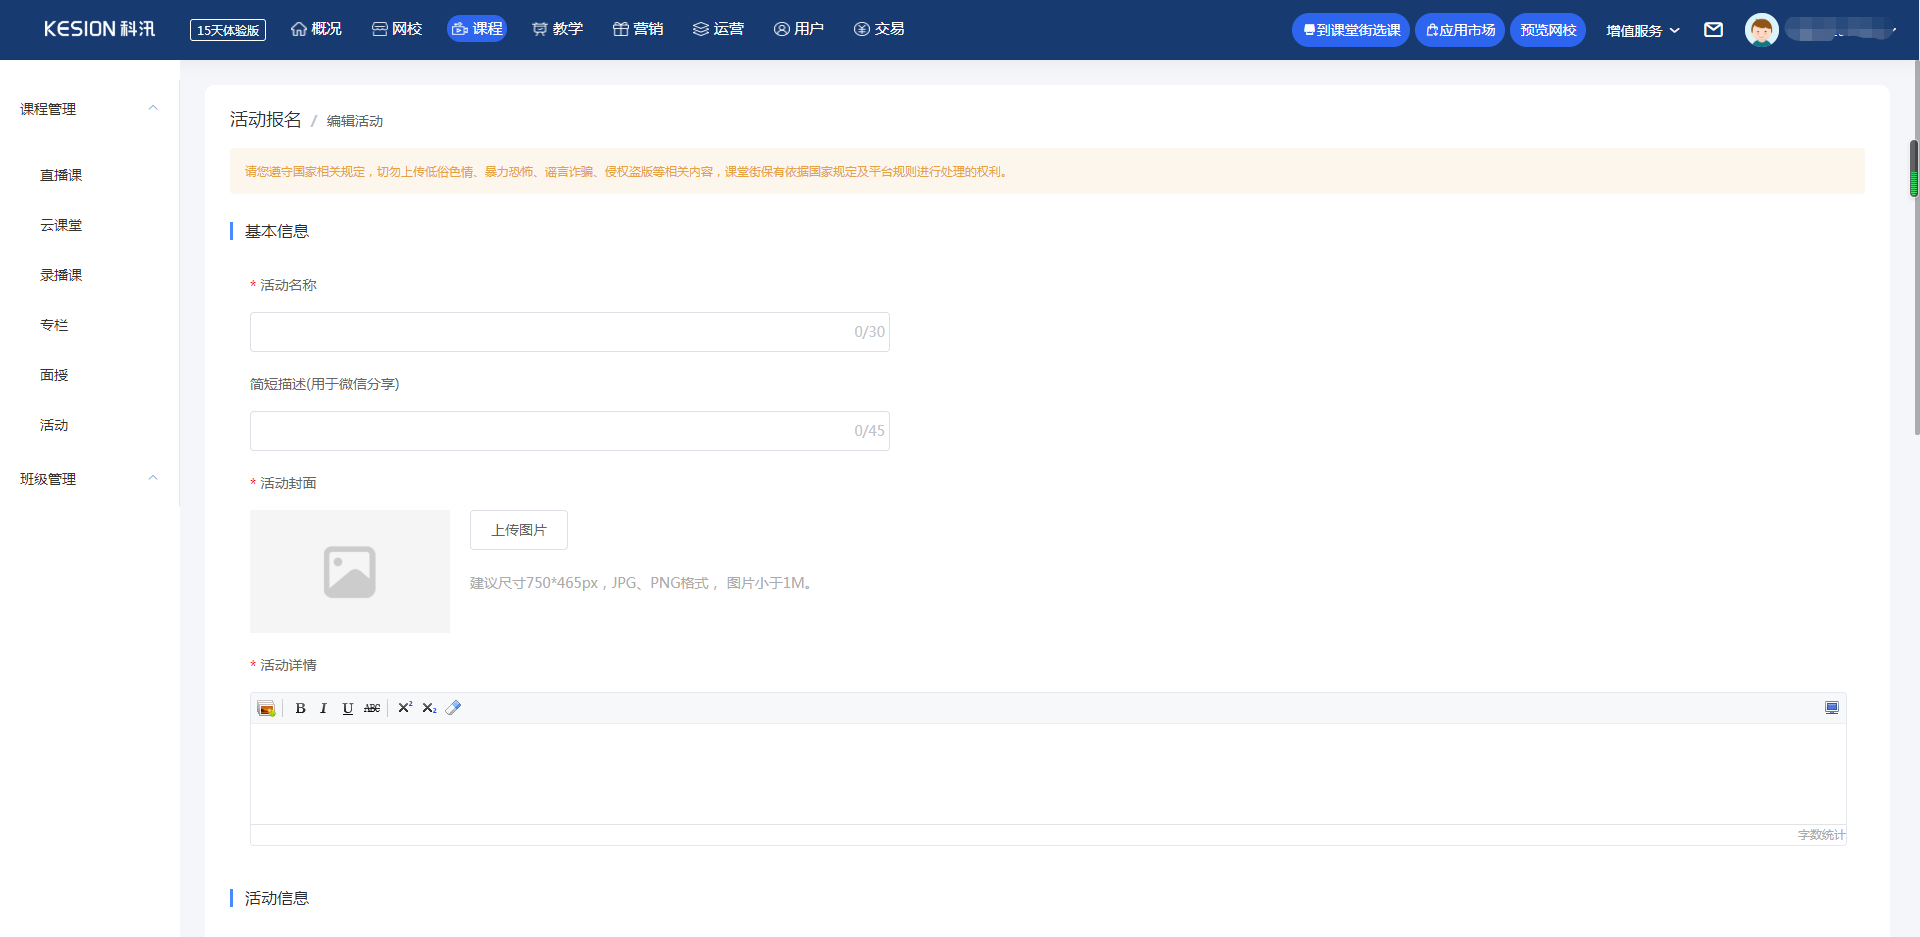The height and width of the screenshot is (937, 1920).
Task: Apply underline formatting in editor toolbar
Action: pyautogui.click(x=347, y=708)
